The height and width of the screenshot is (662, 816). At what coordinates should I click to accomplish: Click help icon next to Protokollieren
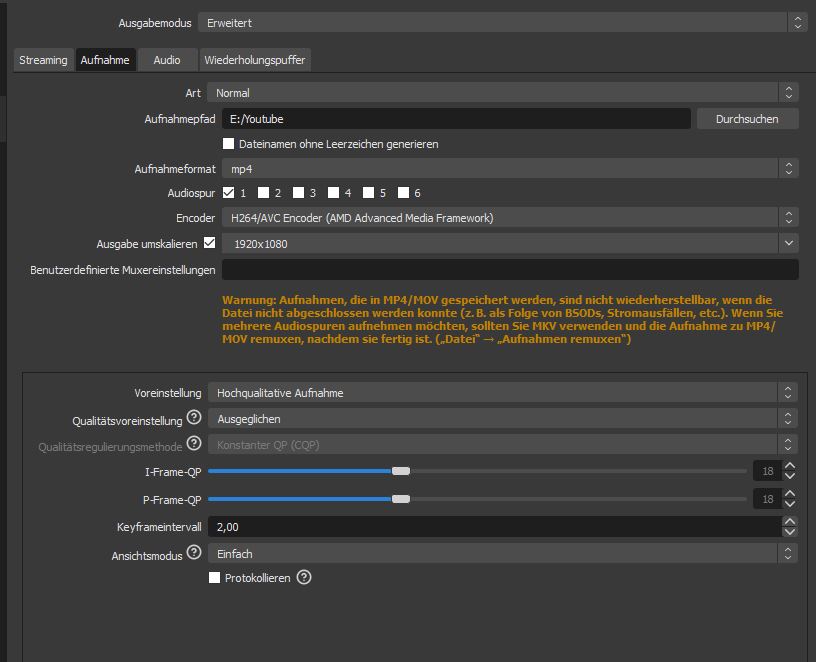click(x=304, y=577)
